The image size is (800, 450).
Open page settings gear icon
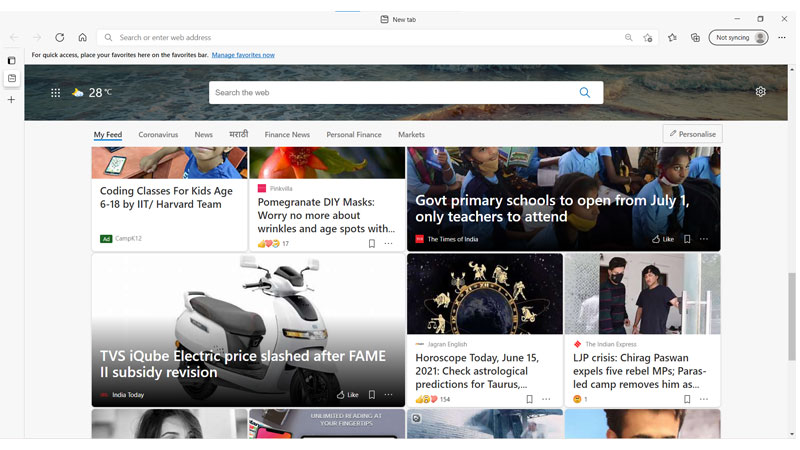point(760,91)
